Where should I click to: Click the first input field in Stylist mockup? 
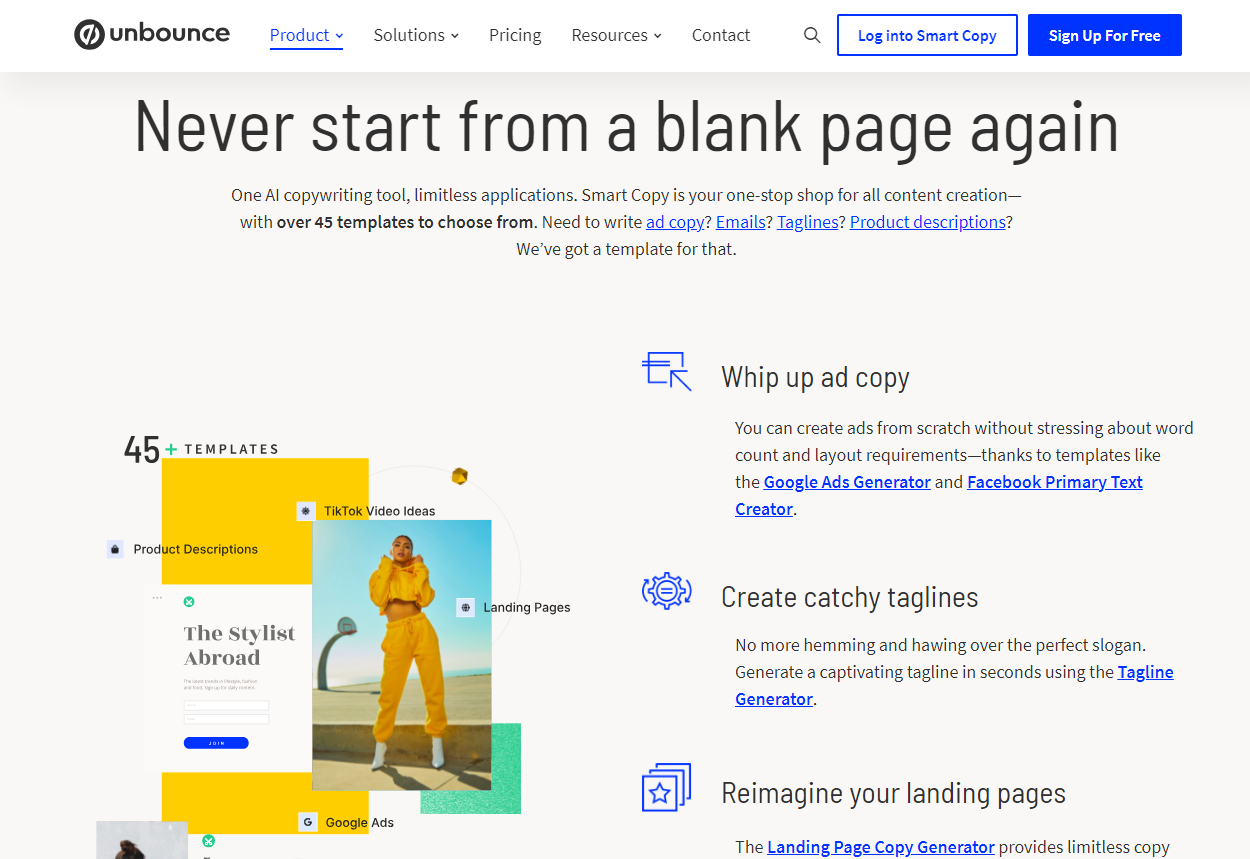click(x=226, y=706)
